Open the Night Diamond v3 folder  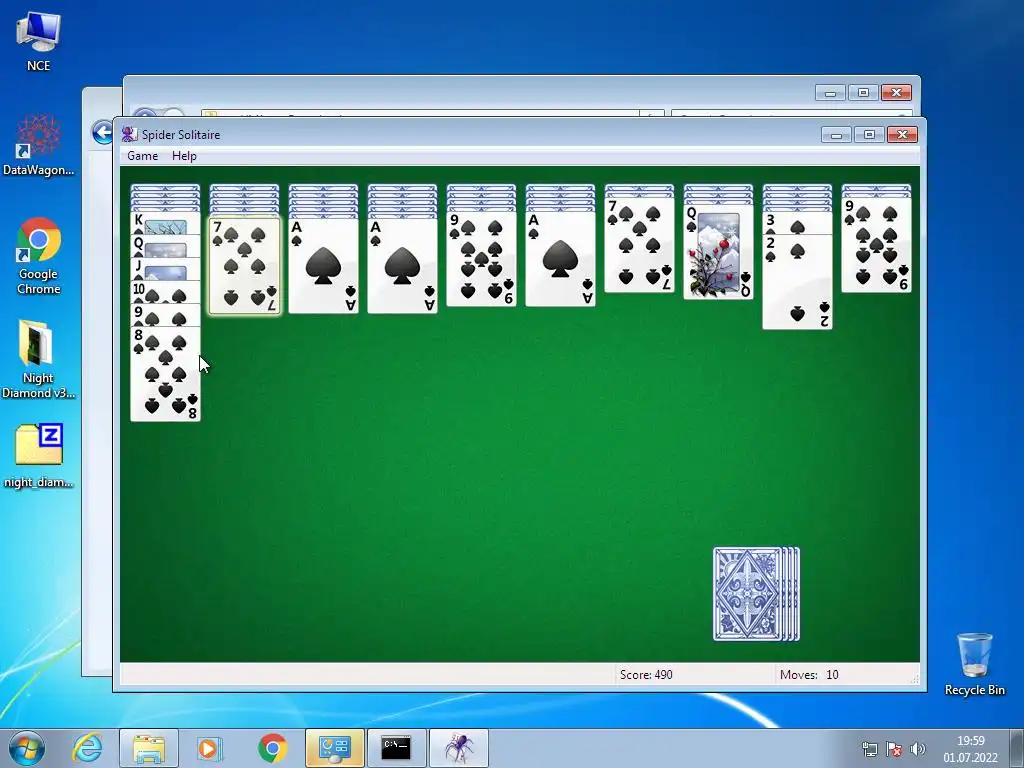39,359
